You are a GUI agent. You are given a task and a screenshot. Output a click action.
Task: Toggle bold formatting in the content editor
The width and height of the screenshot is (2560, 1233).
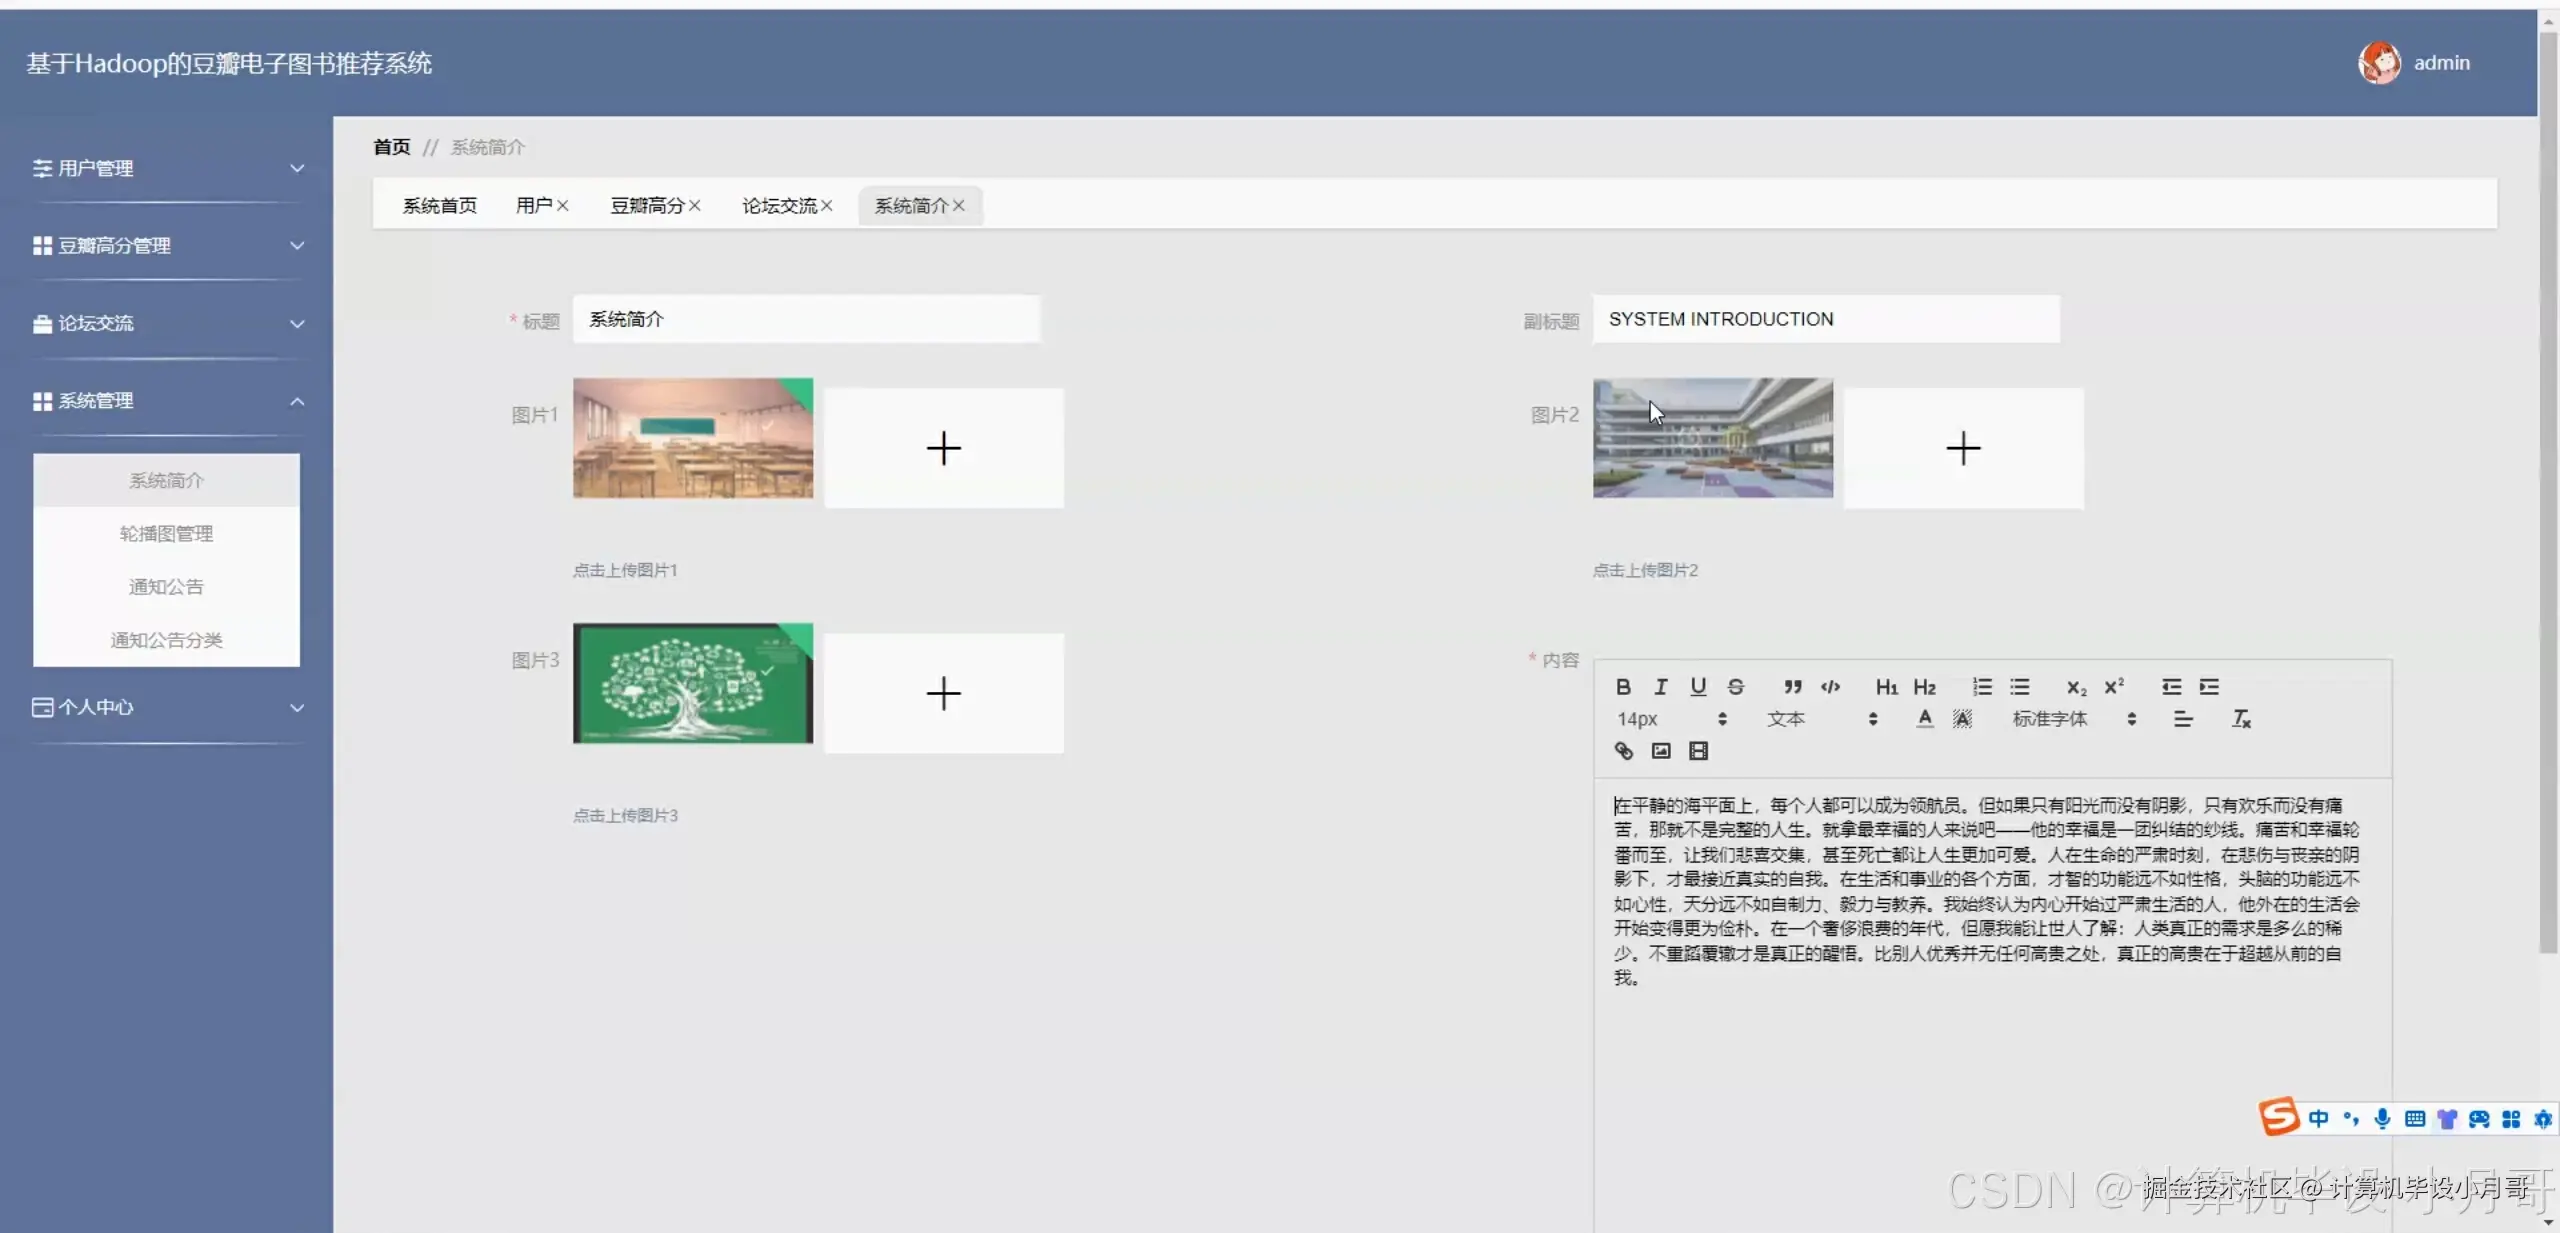click(x=1622, y=687)
